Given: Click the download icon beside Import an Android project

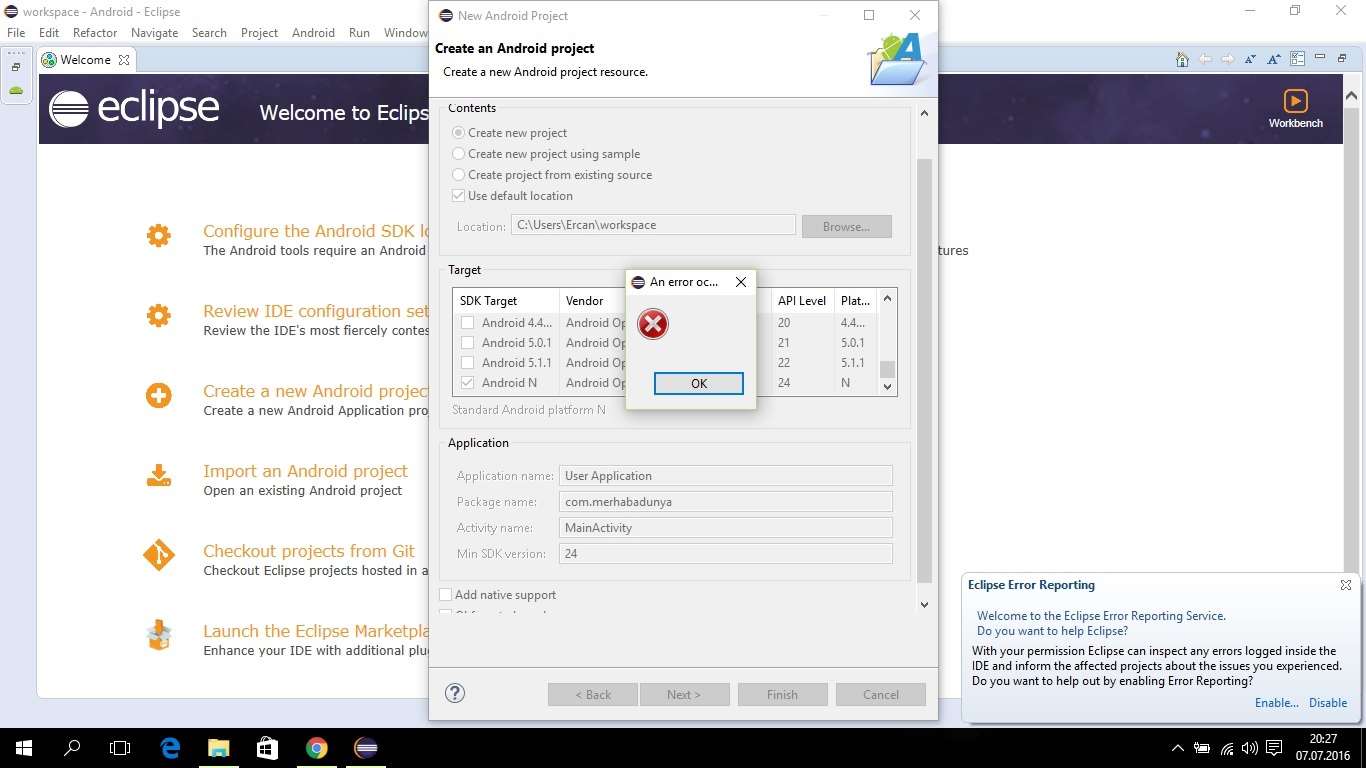Looking at the screenshot, I should pos(158,475).
